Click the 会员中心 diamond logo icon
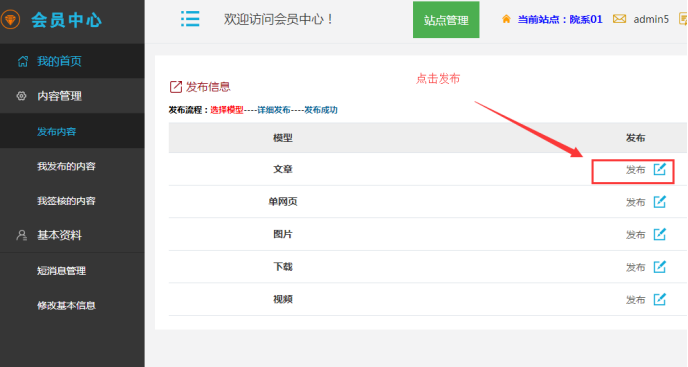This screenshot has height=367, width=688. 10,20
